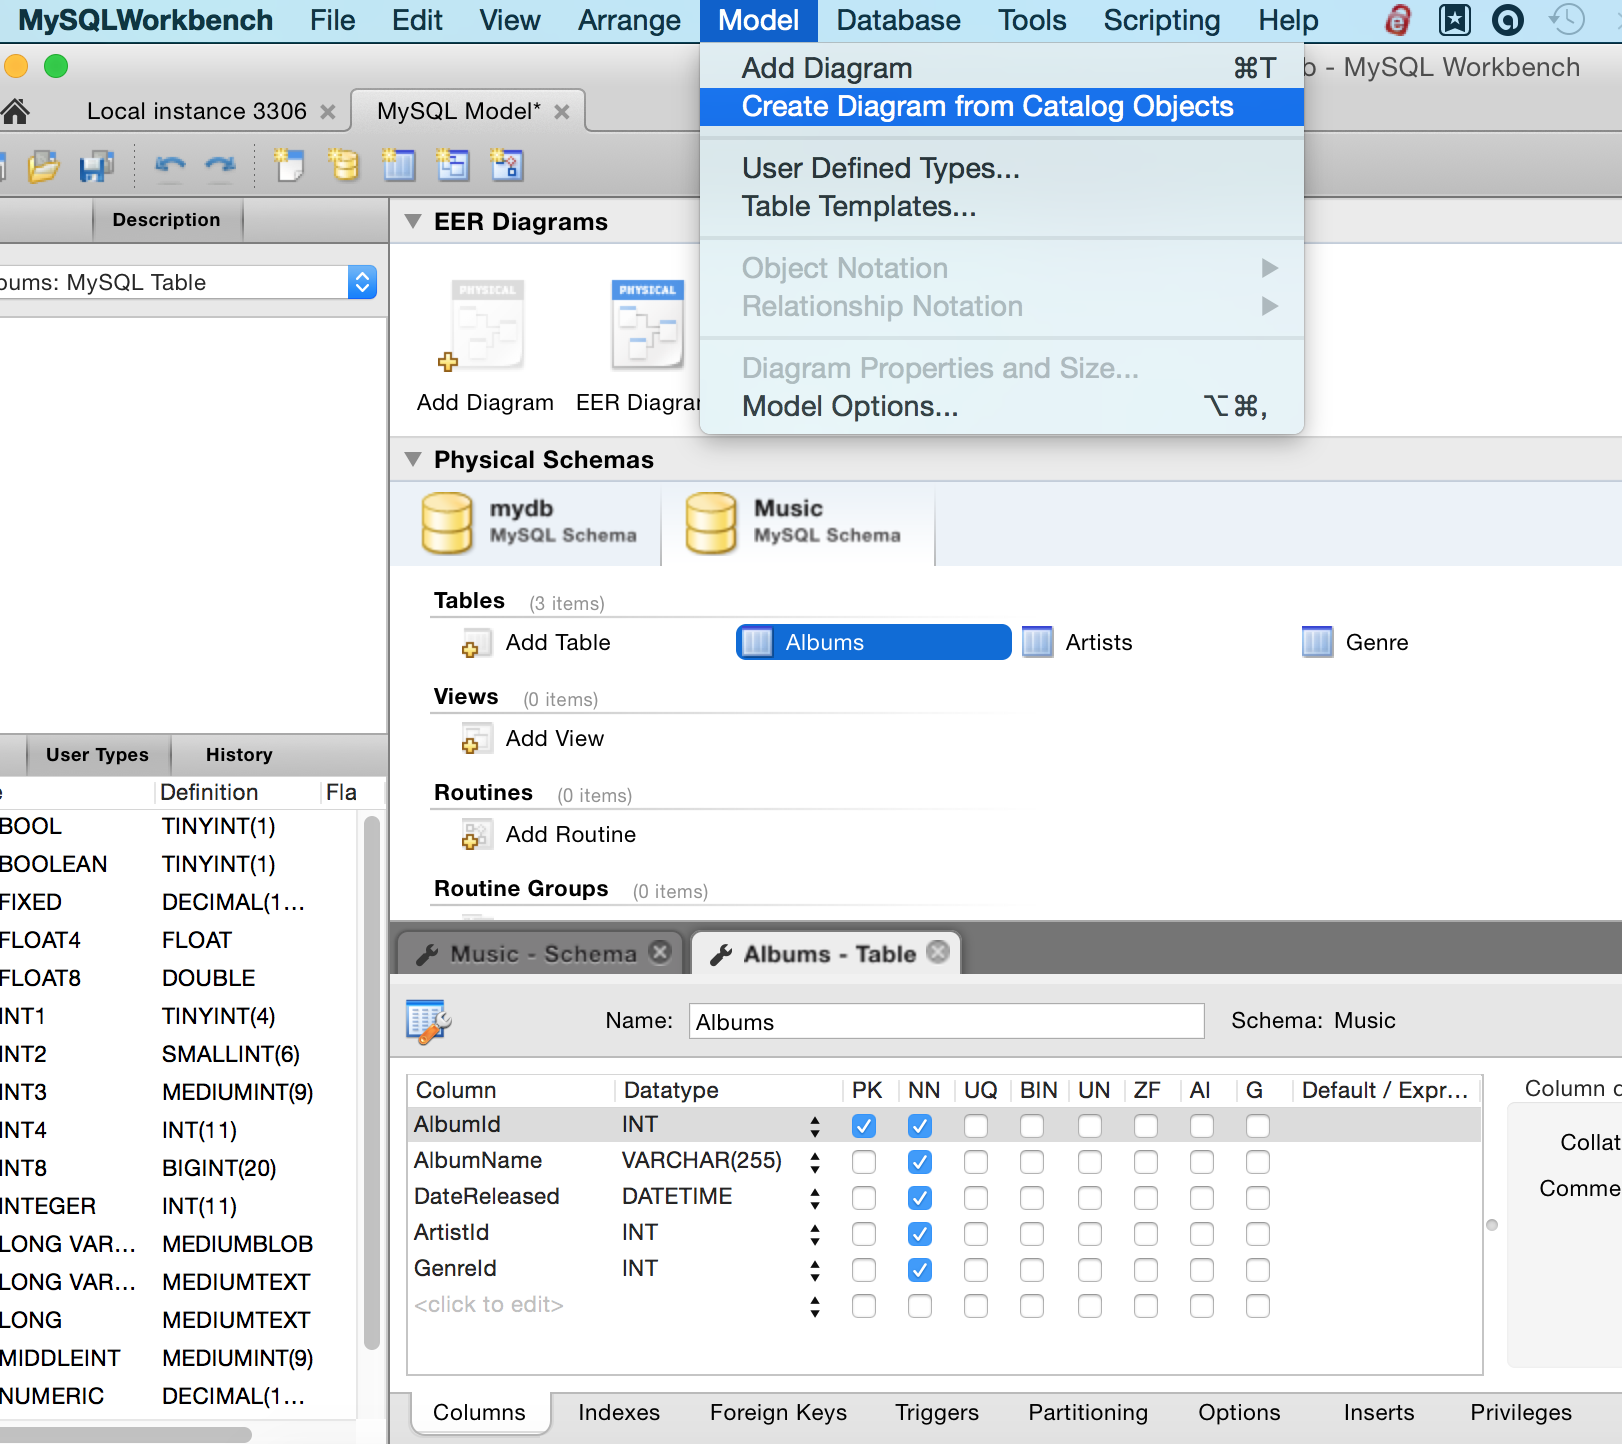Click the Add View icon
Screen dimensions: 1622x1444
pyautogui.click(x=476, y=739)
